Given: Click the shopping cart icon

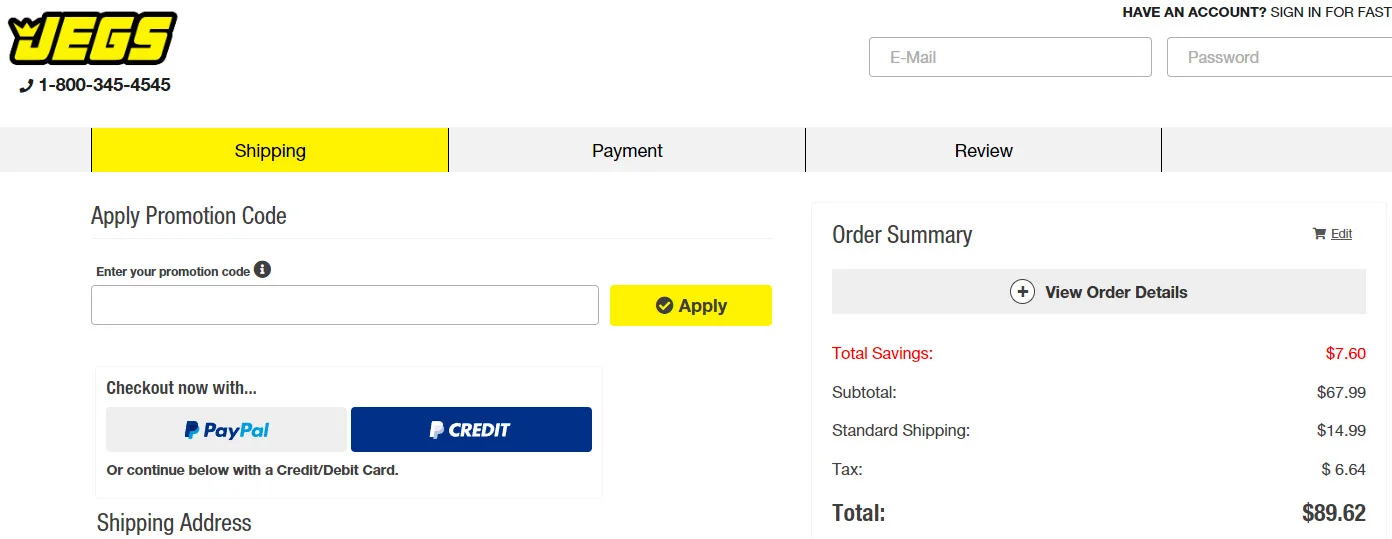Looking at the screenshot, I should tap(1319, 234).
